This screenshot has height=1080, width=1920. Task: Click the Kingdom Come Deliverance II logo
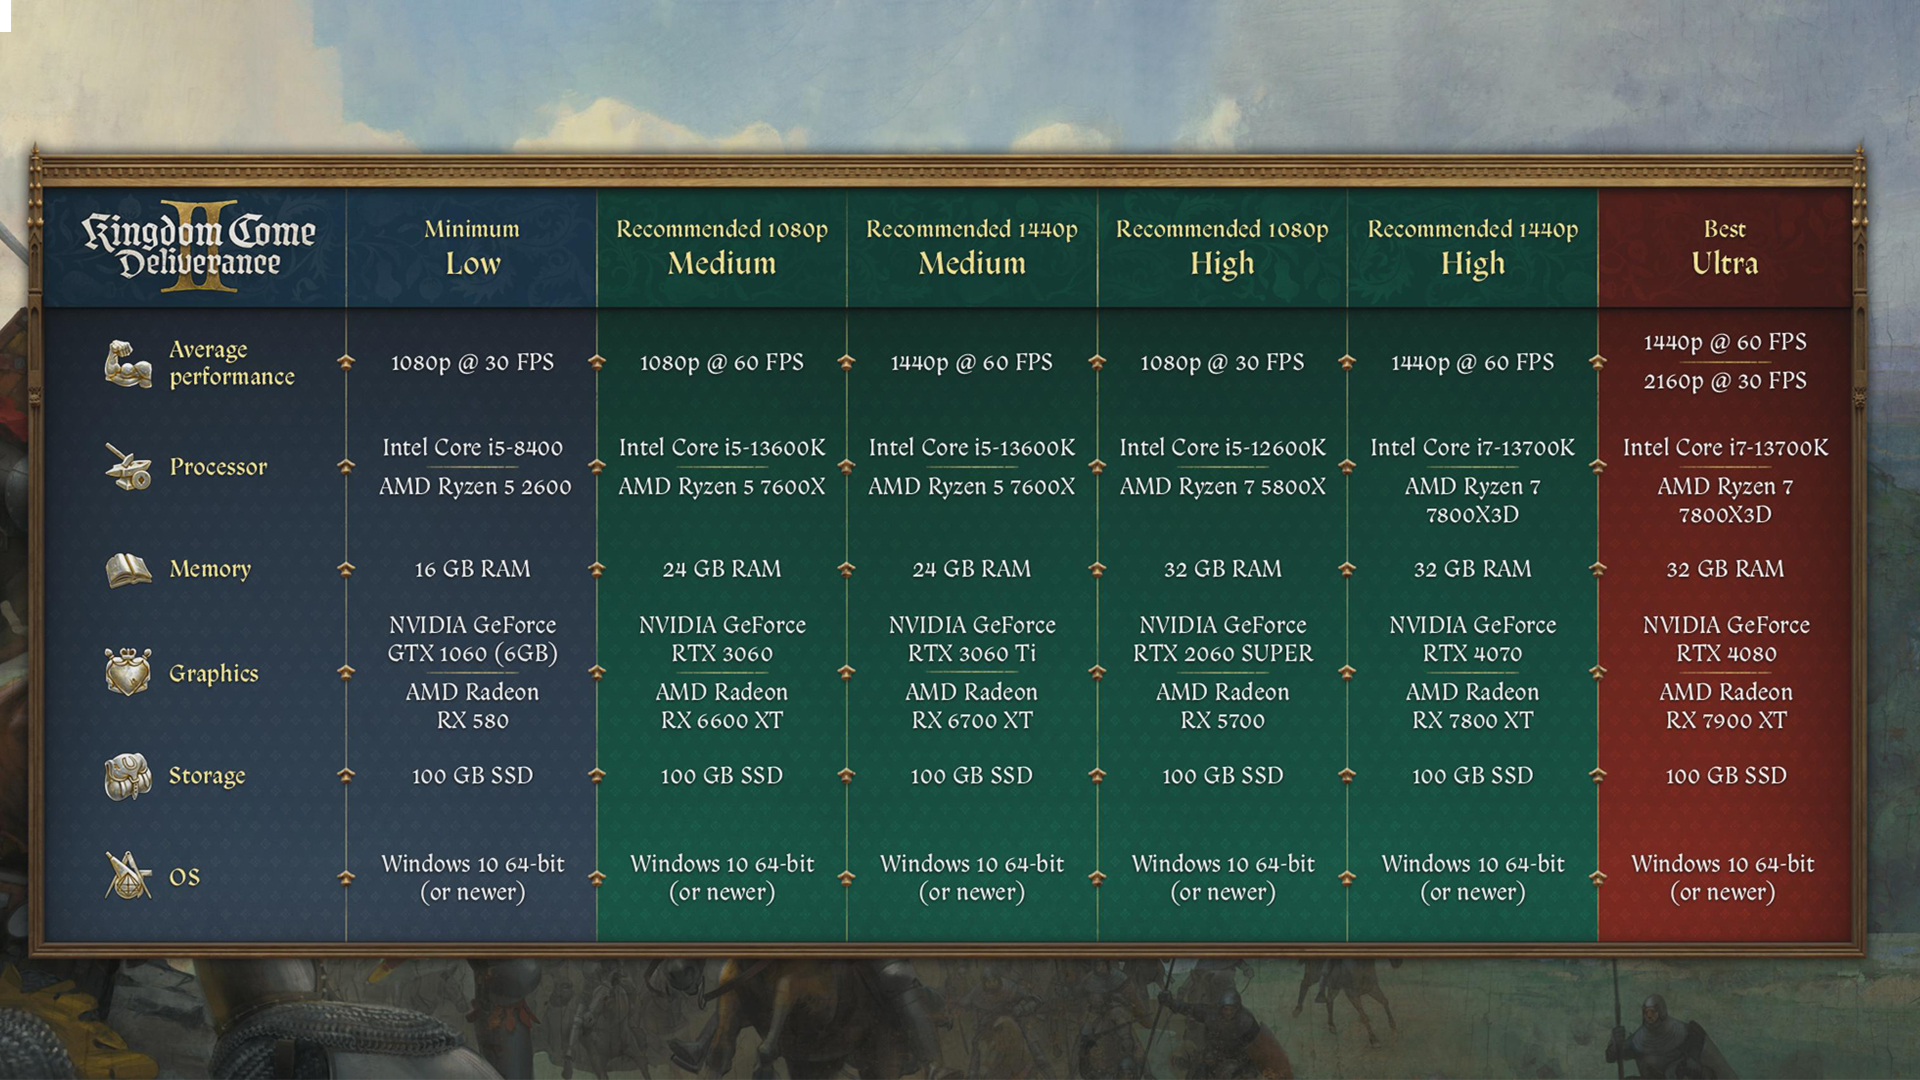198,246
